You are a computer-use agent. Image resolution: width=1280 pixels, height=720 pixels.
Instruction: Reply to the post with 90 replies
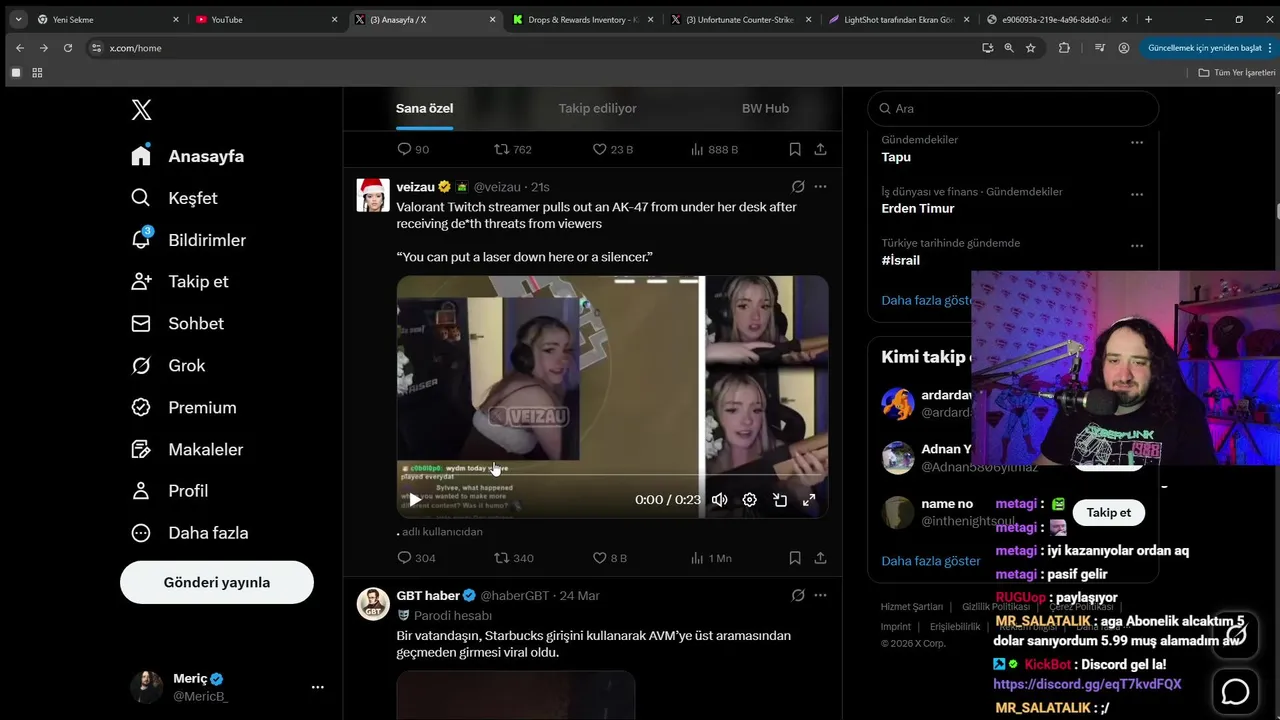(x=413, y=149)
